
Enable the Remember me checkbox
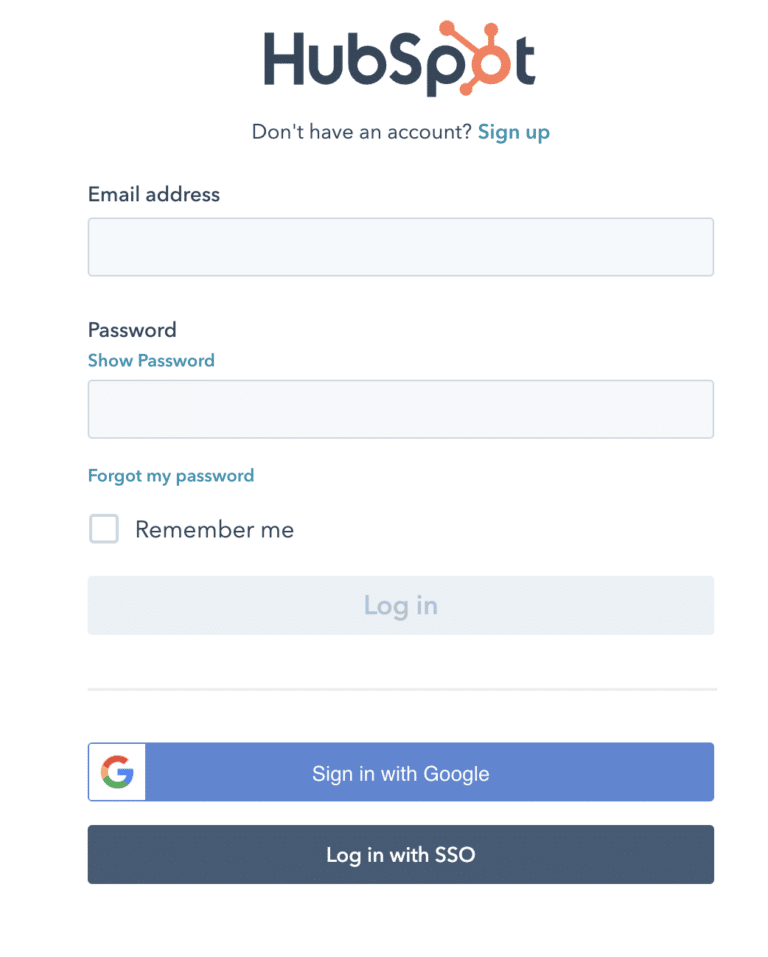103,529
